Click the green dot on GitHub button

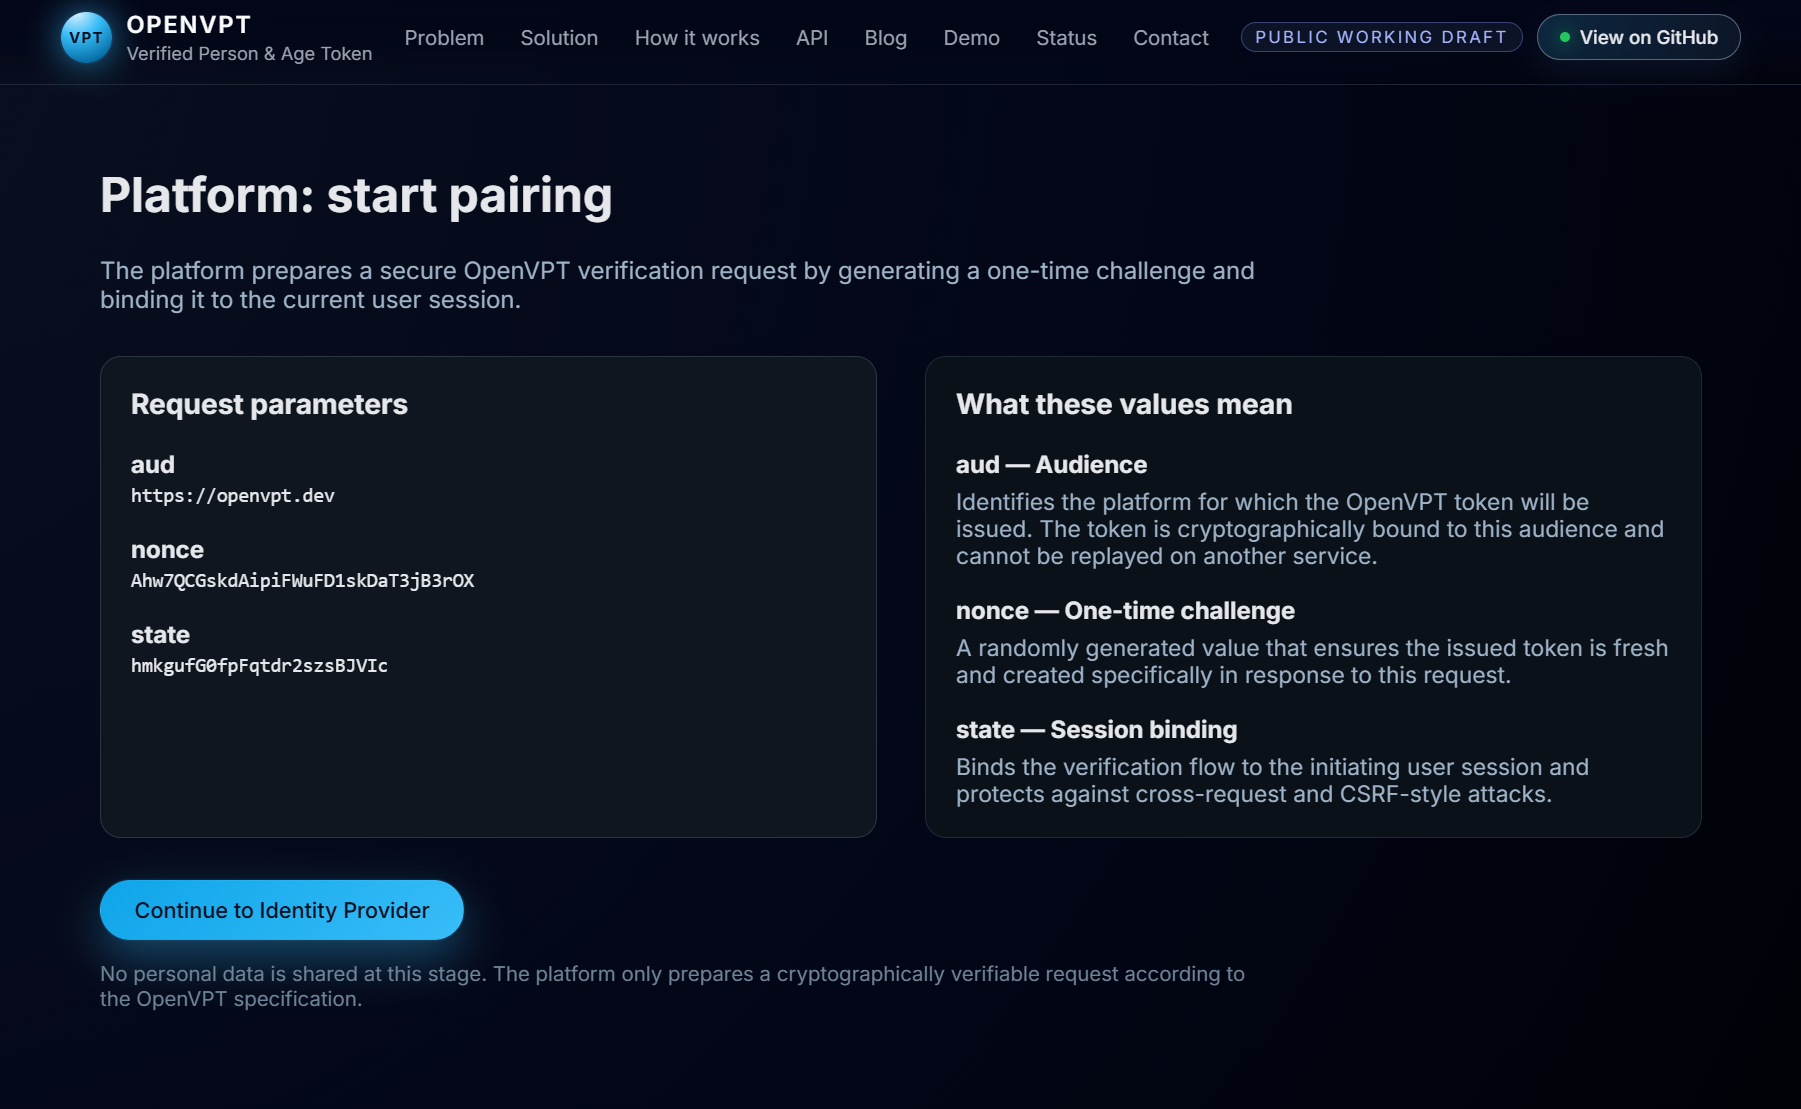click(x=1565, y=38)
